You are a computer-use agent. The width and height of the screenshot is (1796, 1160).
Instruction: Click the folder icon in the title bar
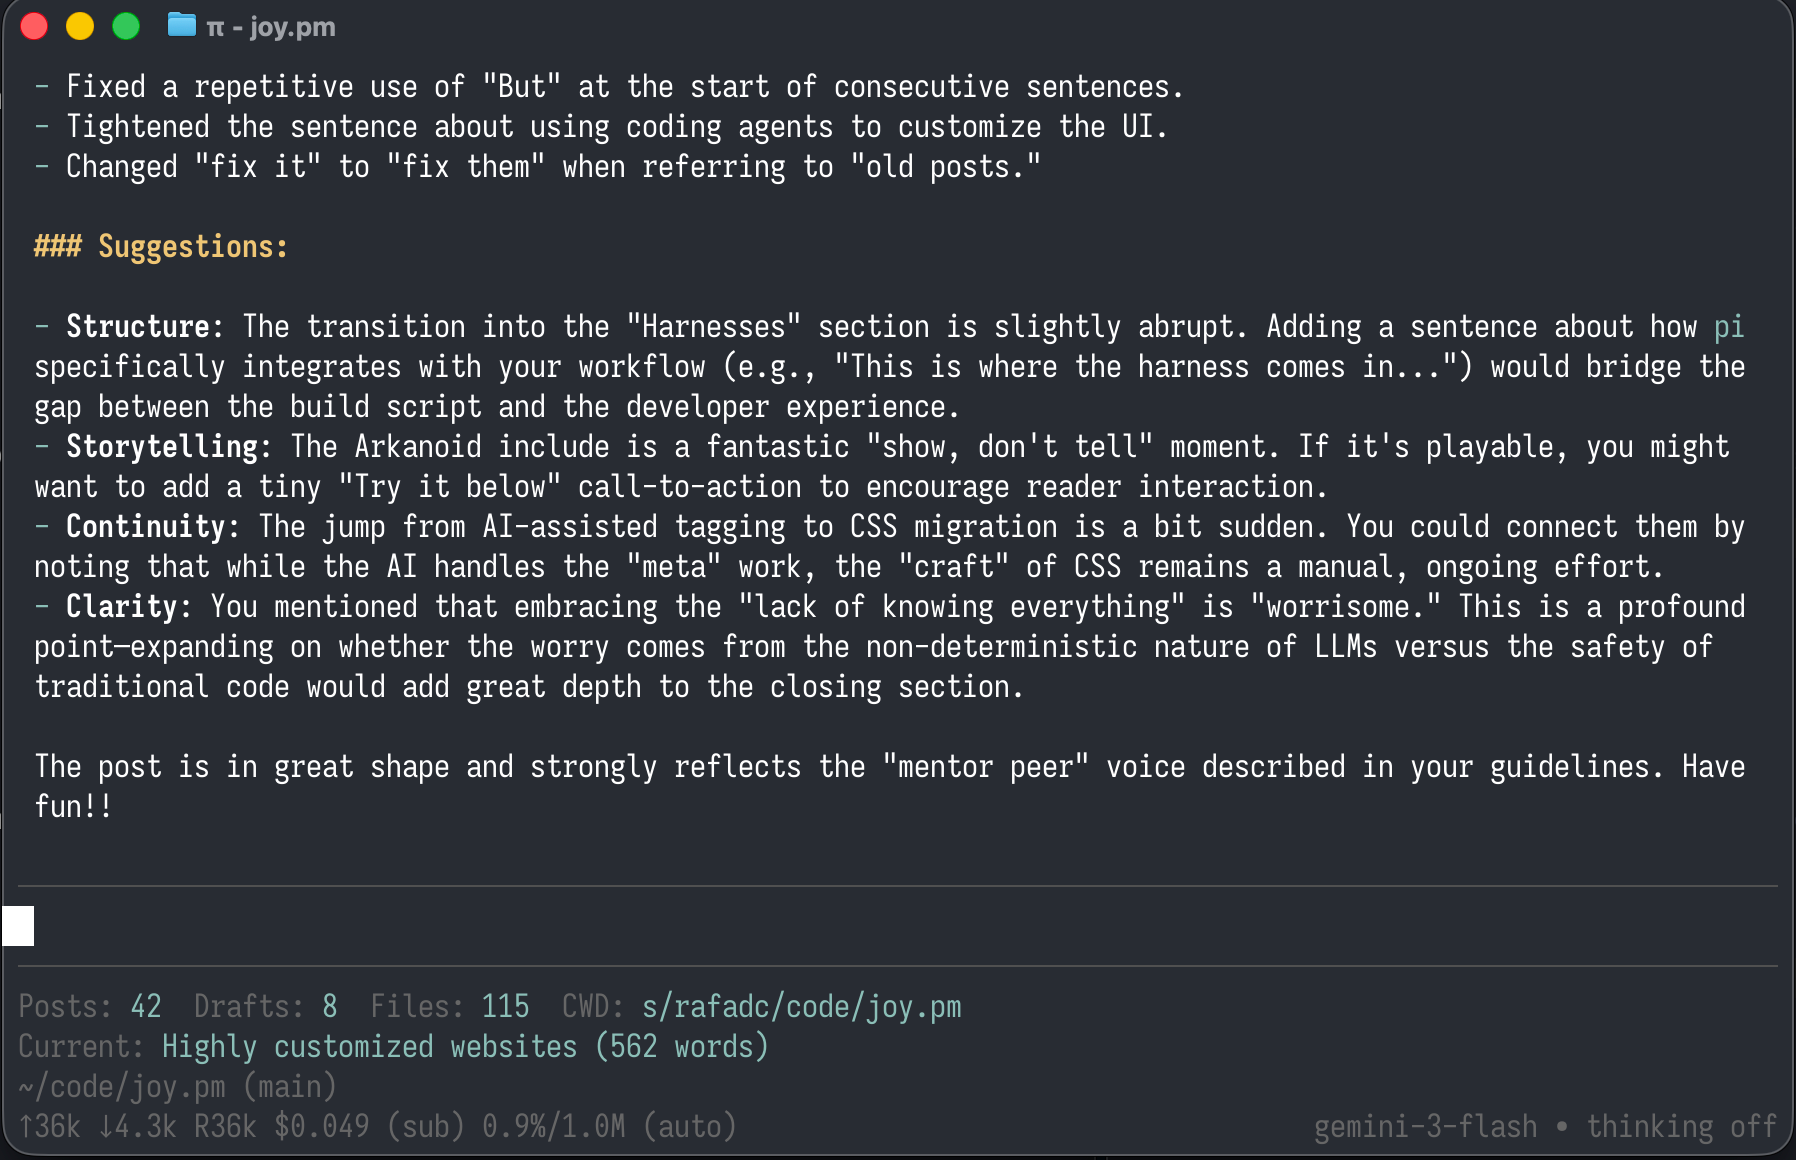click(x=180, y=26)
